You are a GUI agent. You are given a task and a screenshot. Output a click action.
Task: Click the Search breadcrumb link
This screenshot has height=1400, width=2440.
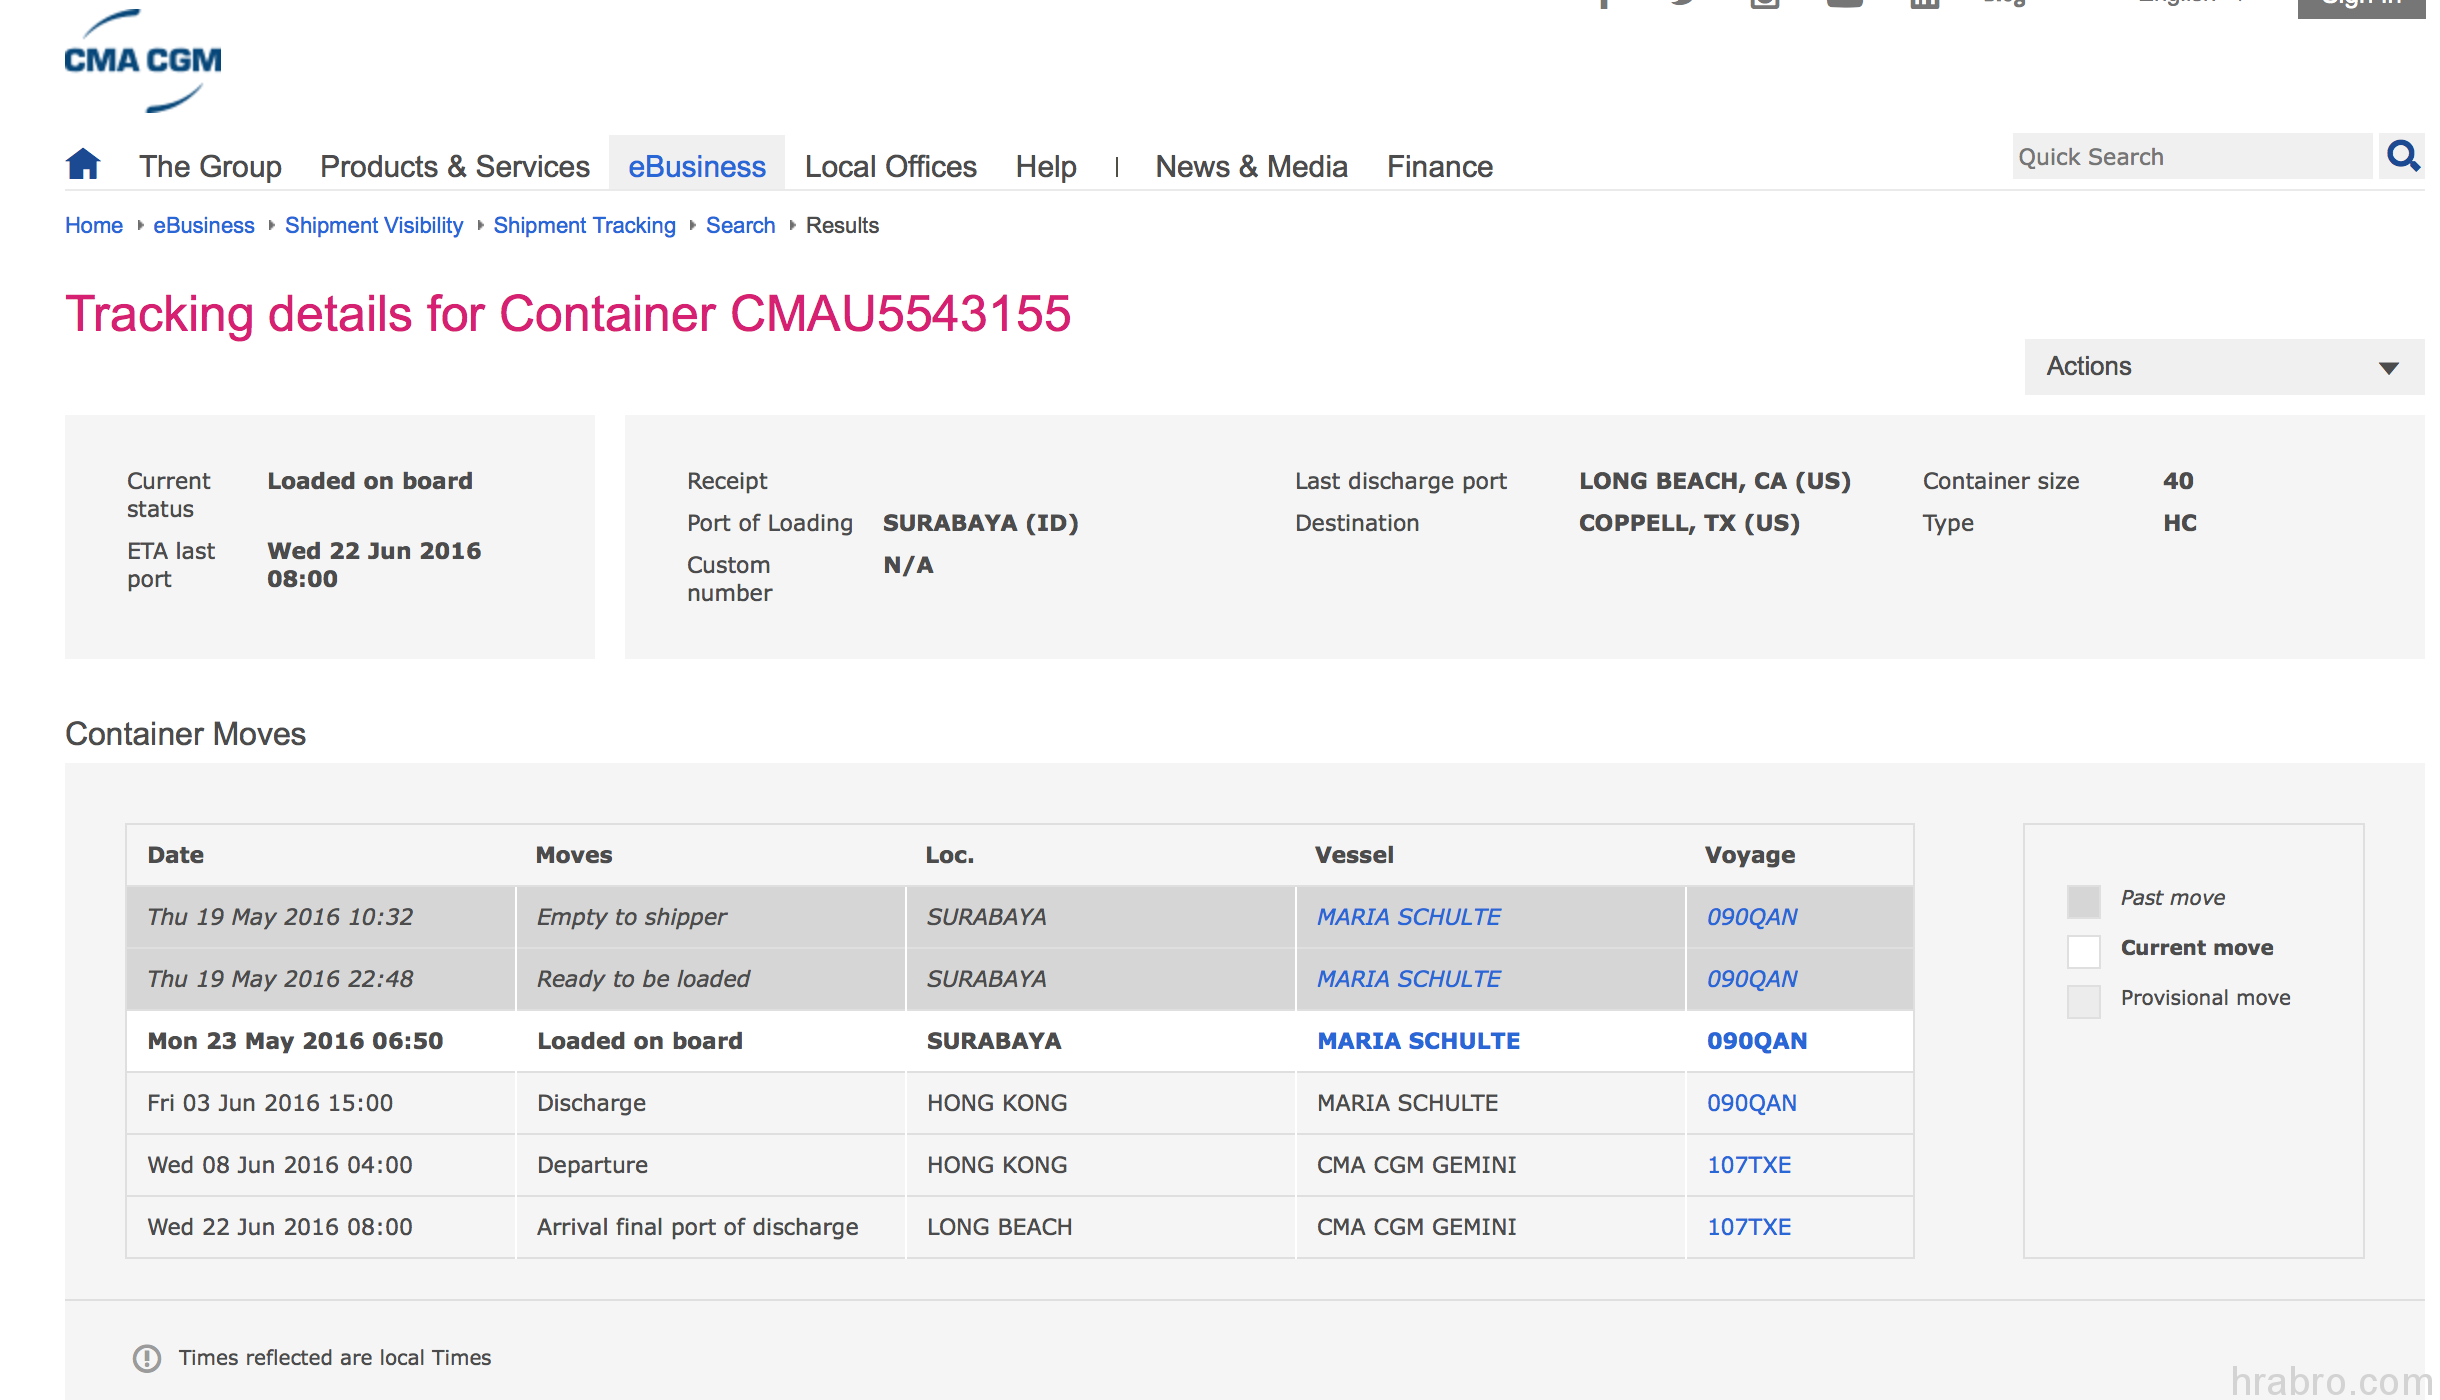[740, 225]
